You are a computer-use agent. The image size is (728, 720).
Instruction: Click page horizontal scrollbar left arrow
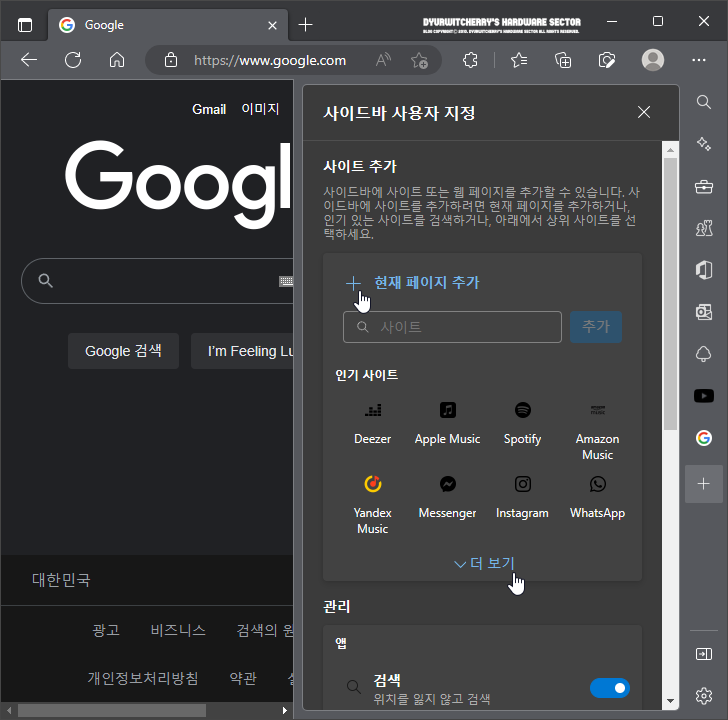click(x=9, y=710)
